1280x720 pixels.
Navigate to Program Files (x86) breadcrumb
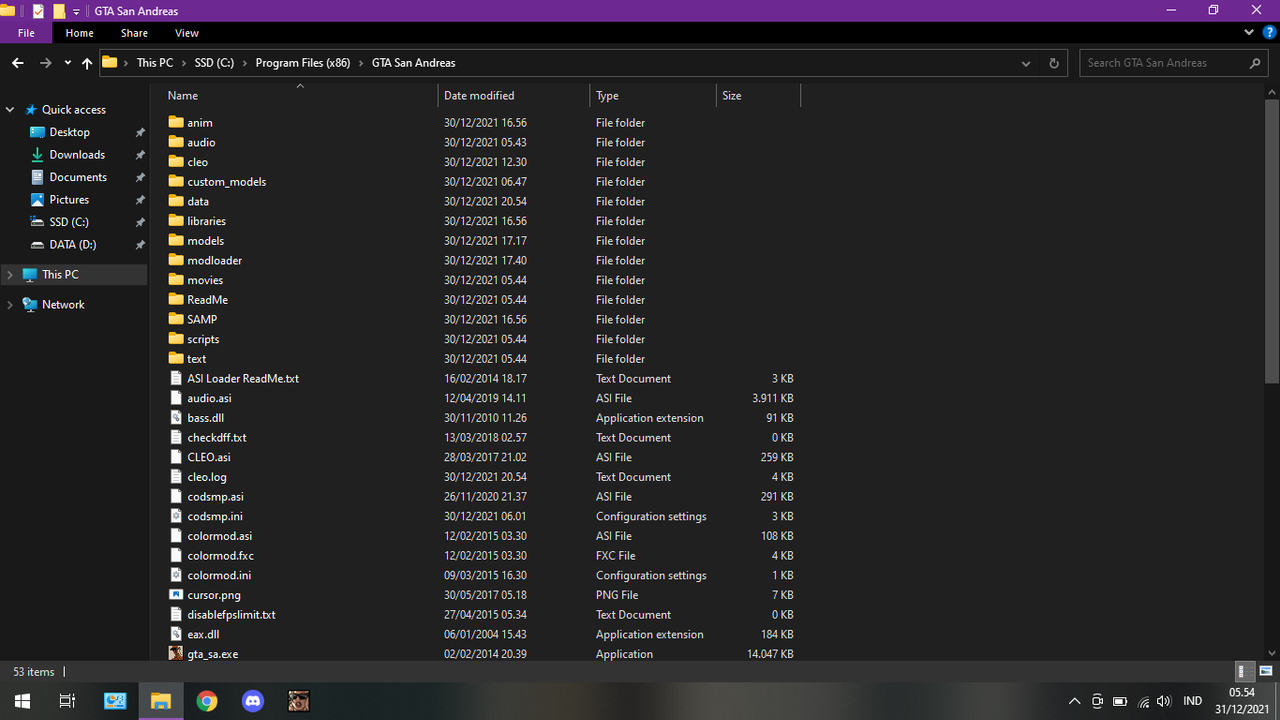(303, 63)
